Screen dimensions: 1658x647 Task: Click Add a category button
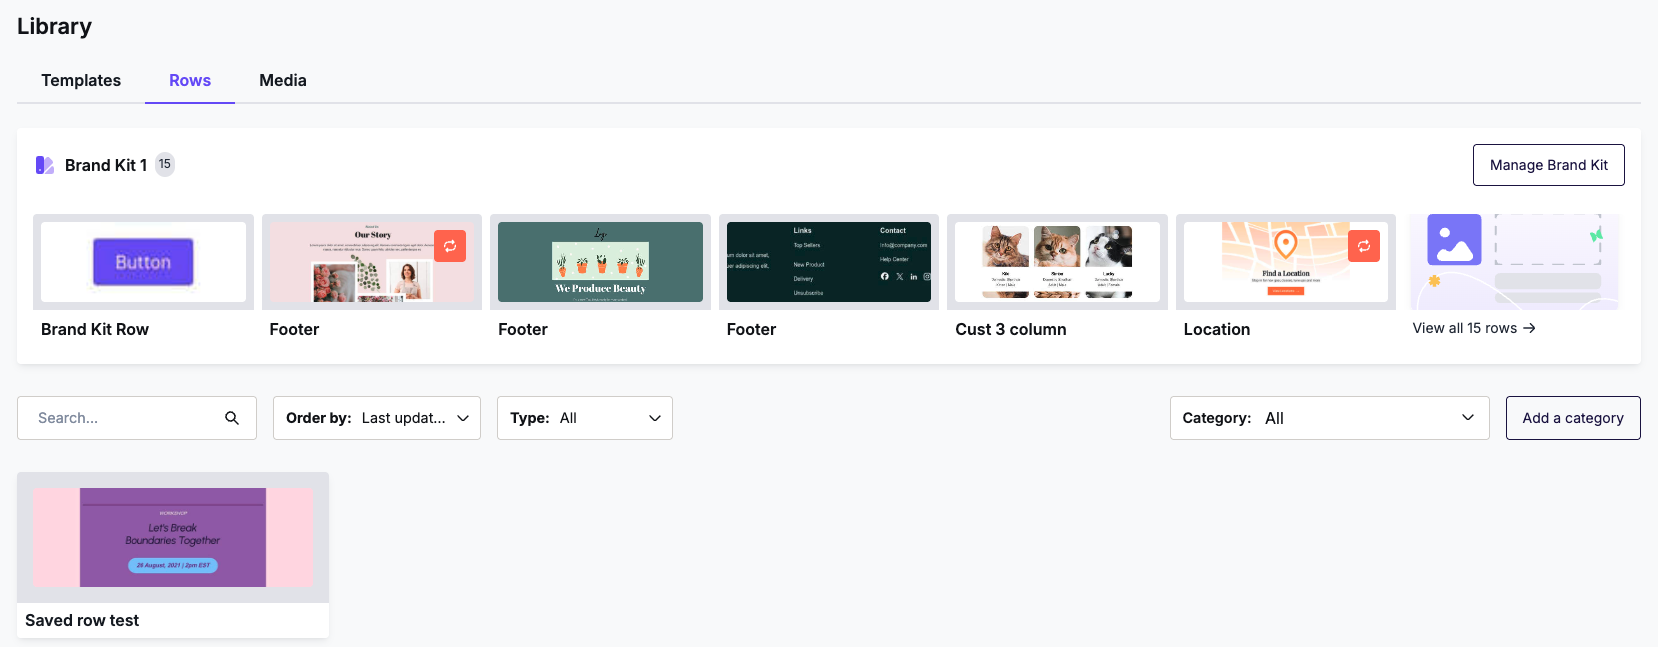[1573, 418]
